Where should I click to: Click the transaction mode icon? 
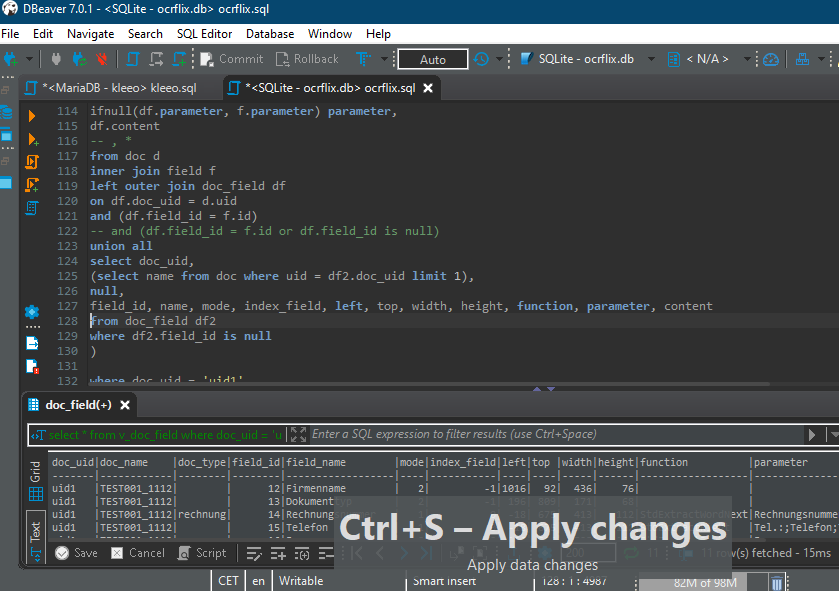point(363,59)
